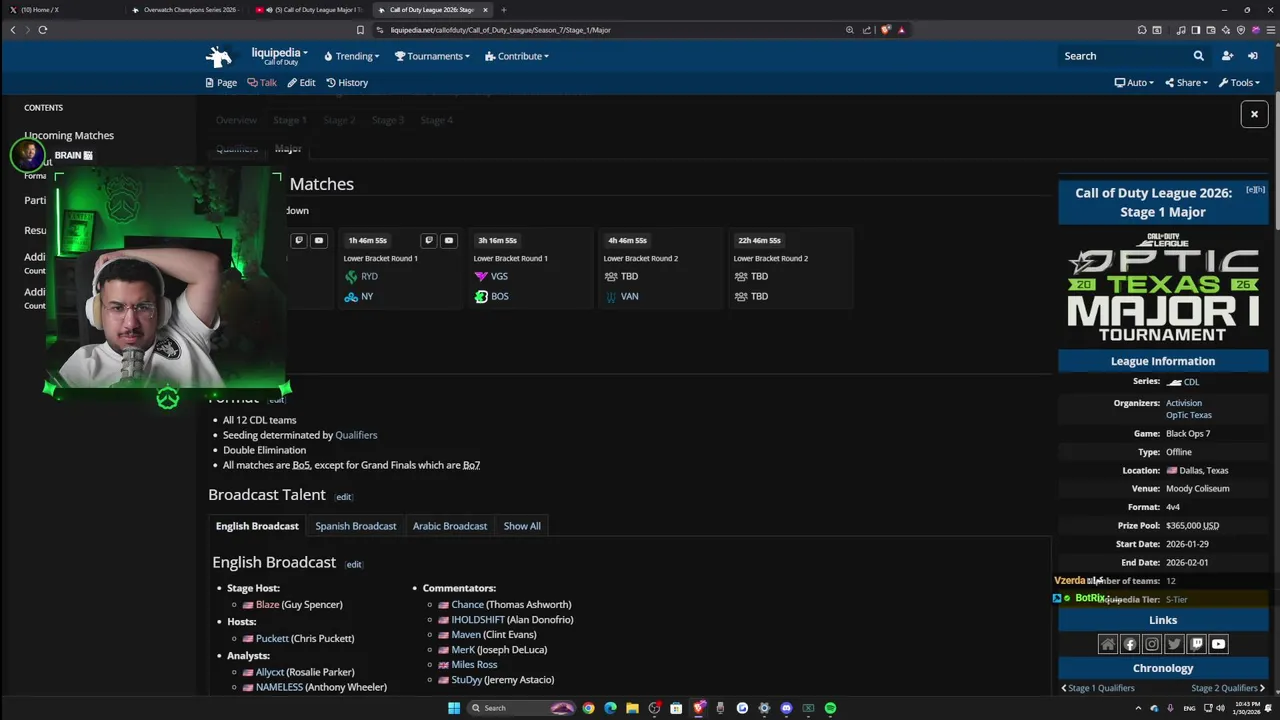1280x720 pixels.
Task: Open Upcoming Matches in contents sidebar
Action: (x=69, y=135)
